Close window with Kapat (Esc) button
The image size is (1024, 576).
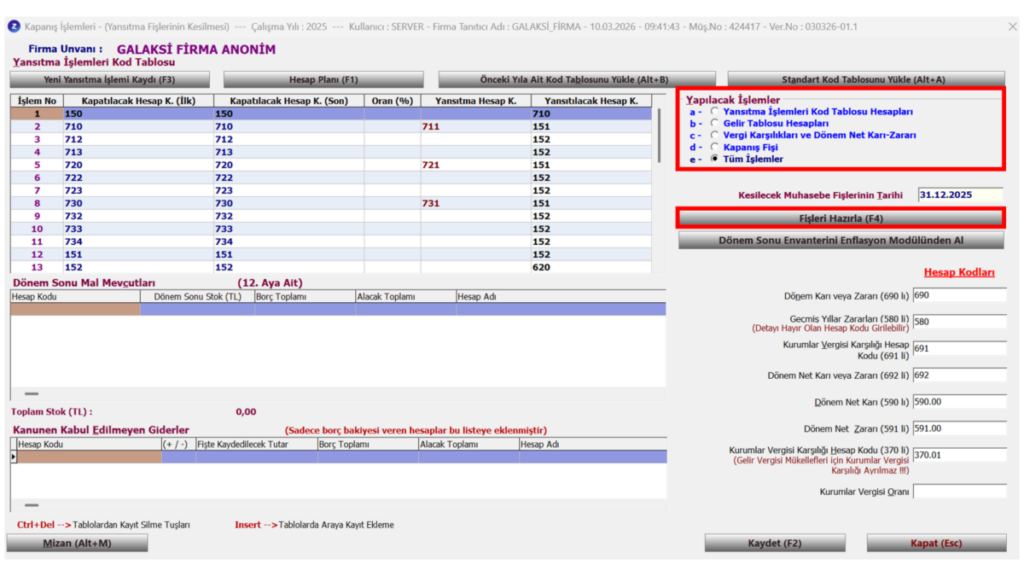click(x=936, y=543)
